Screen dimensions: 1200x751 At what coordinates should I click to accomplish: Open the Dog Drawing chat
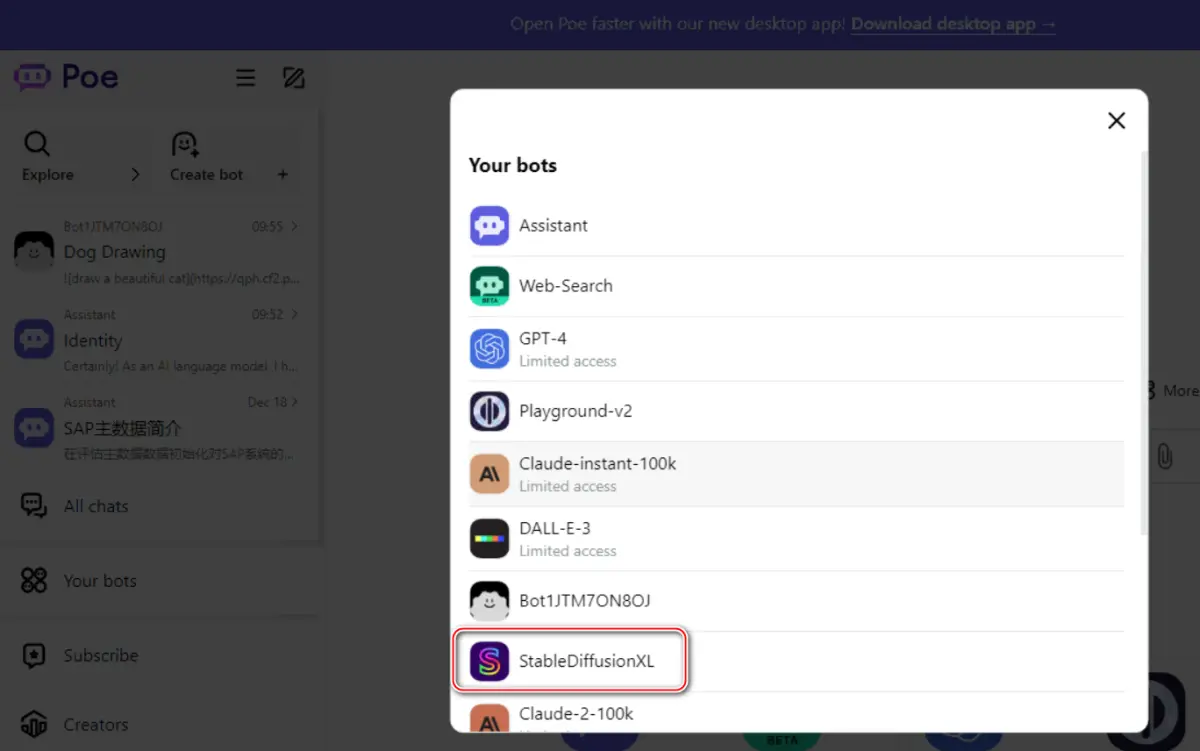(x=158, y=252)
